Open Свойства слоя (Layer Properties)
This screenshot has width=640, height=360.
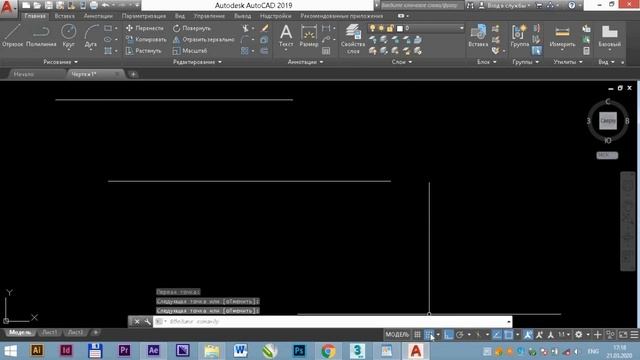click(x=353, y=39)
